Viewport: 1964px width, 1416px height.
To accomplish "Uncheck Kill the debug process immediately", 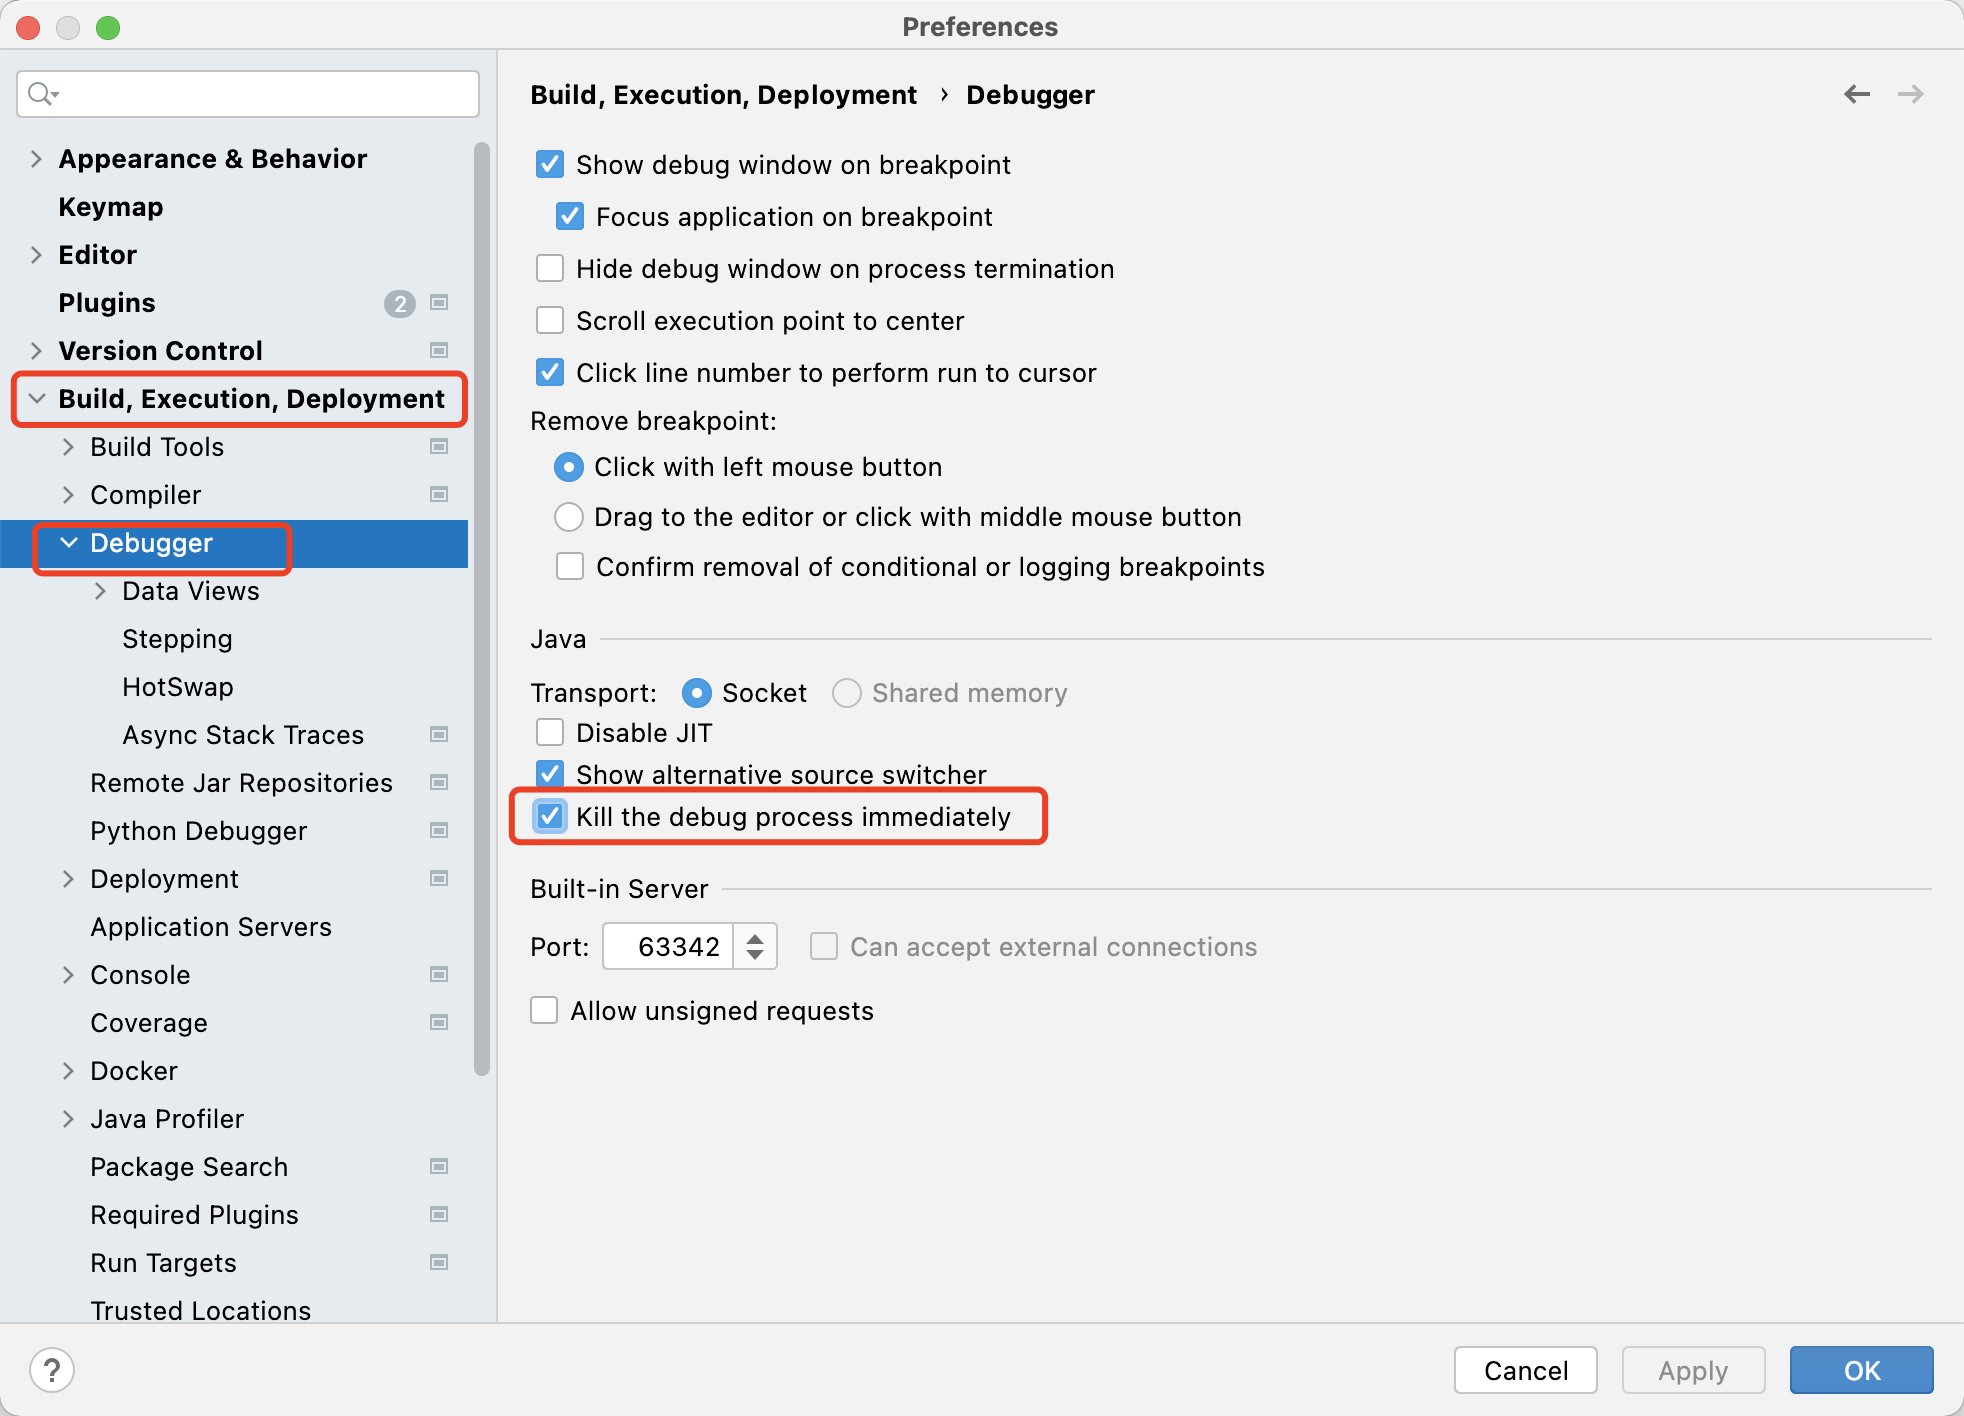I will (550, 817).
